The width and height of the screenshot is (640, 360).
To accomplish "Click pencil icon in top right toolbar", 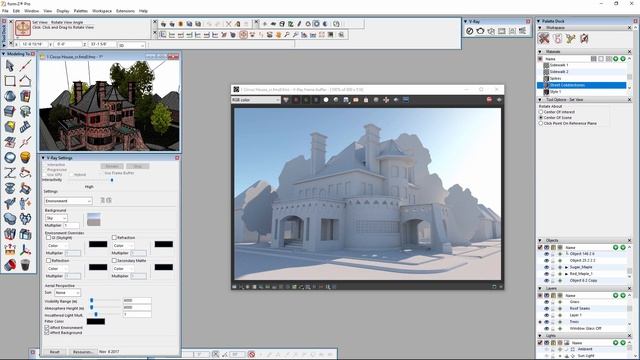I will coord(299,24).
